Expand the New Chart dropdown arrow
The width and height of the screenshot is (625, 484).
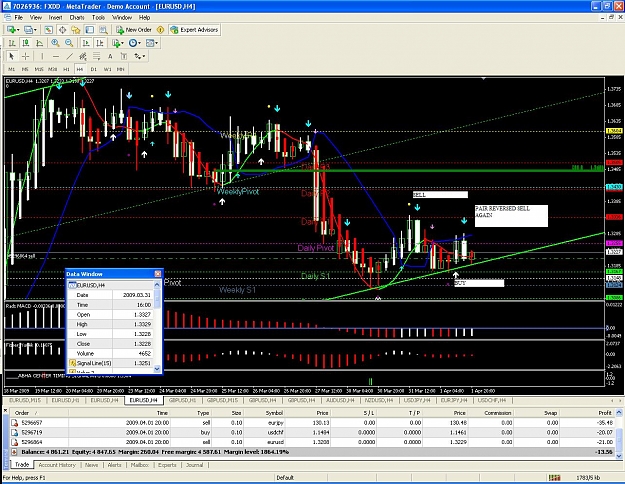coord(18,30)
